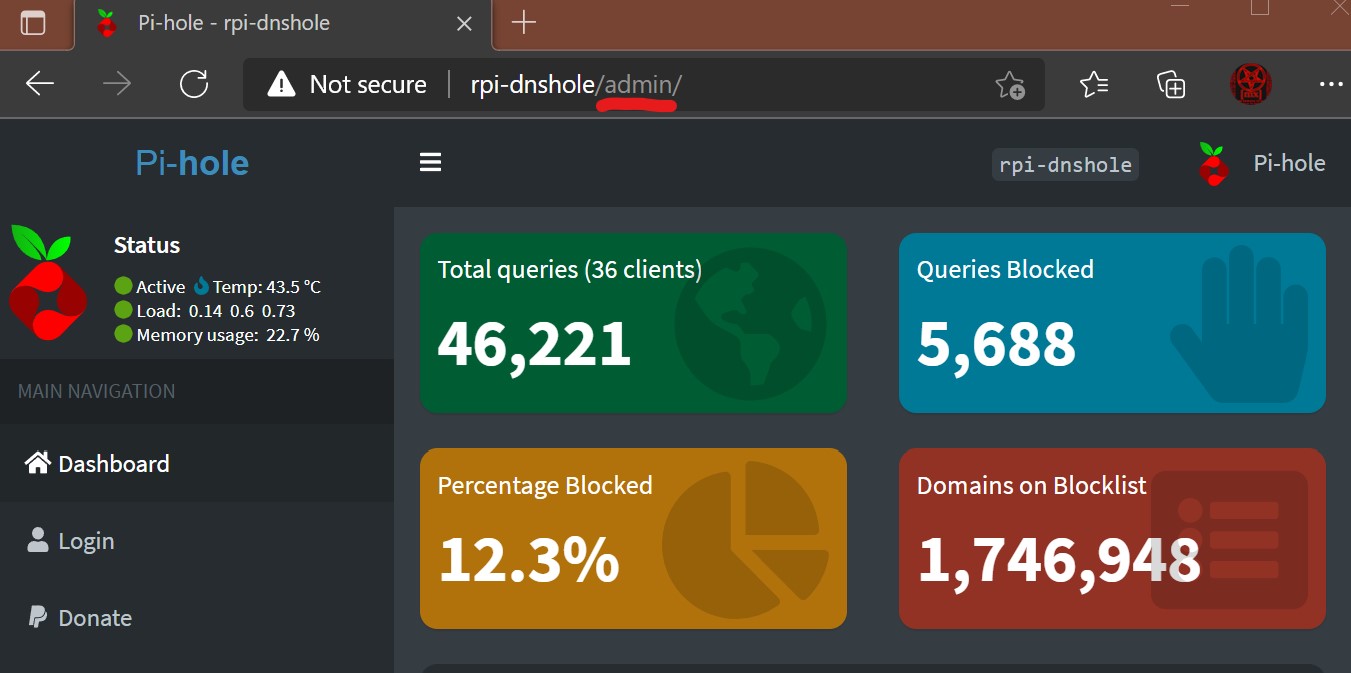
Task: Click the green Active status indicator dot
Action: (x=121, y=286)
